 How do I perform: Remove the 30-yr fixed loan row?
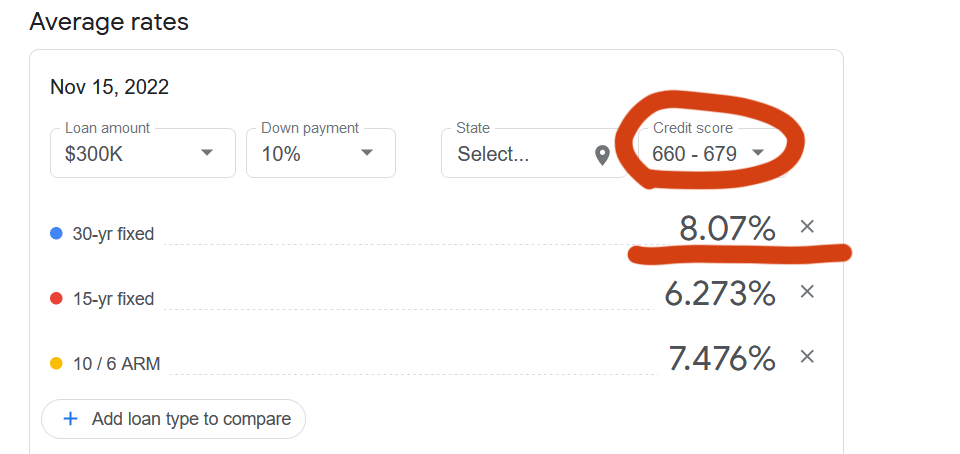(x=807, y=227)
